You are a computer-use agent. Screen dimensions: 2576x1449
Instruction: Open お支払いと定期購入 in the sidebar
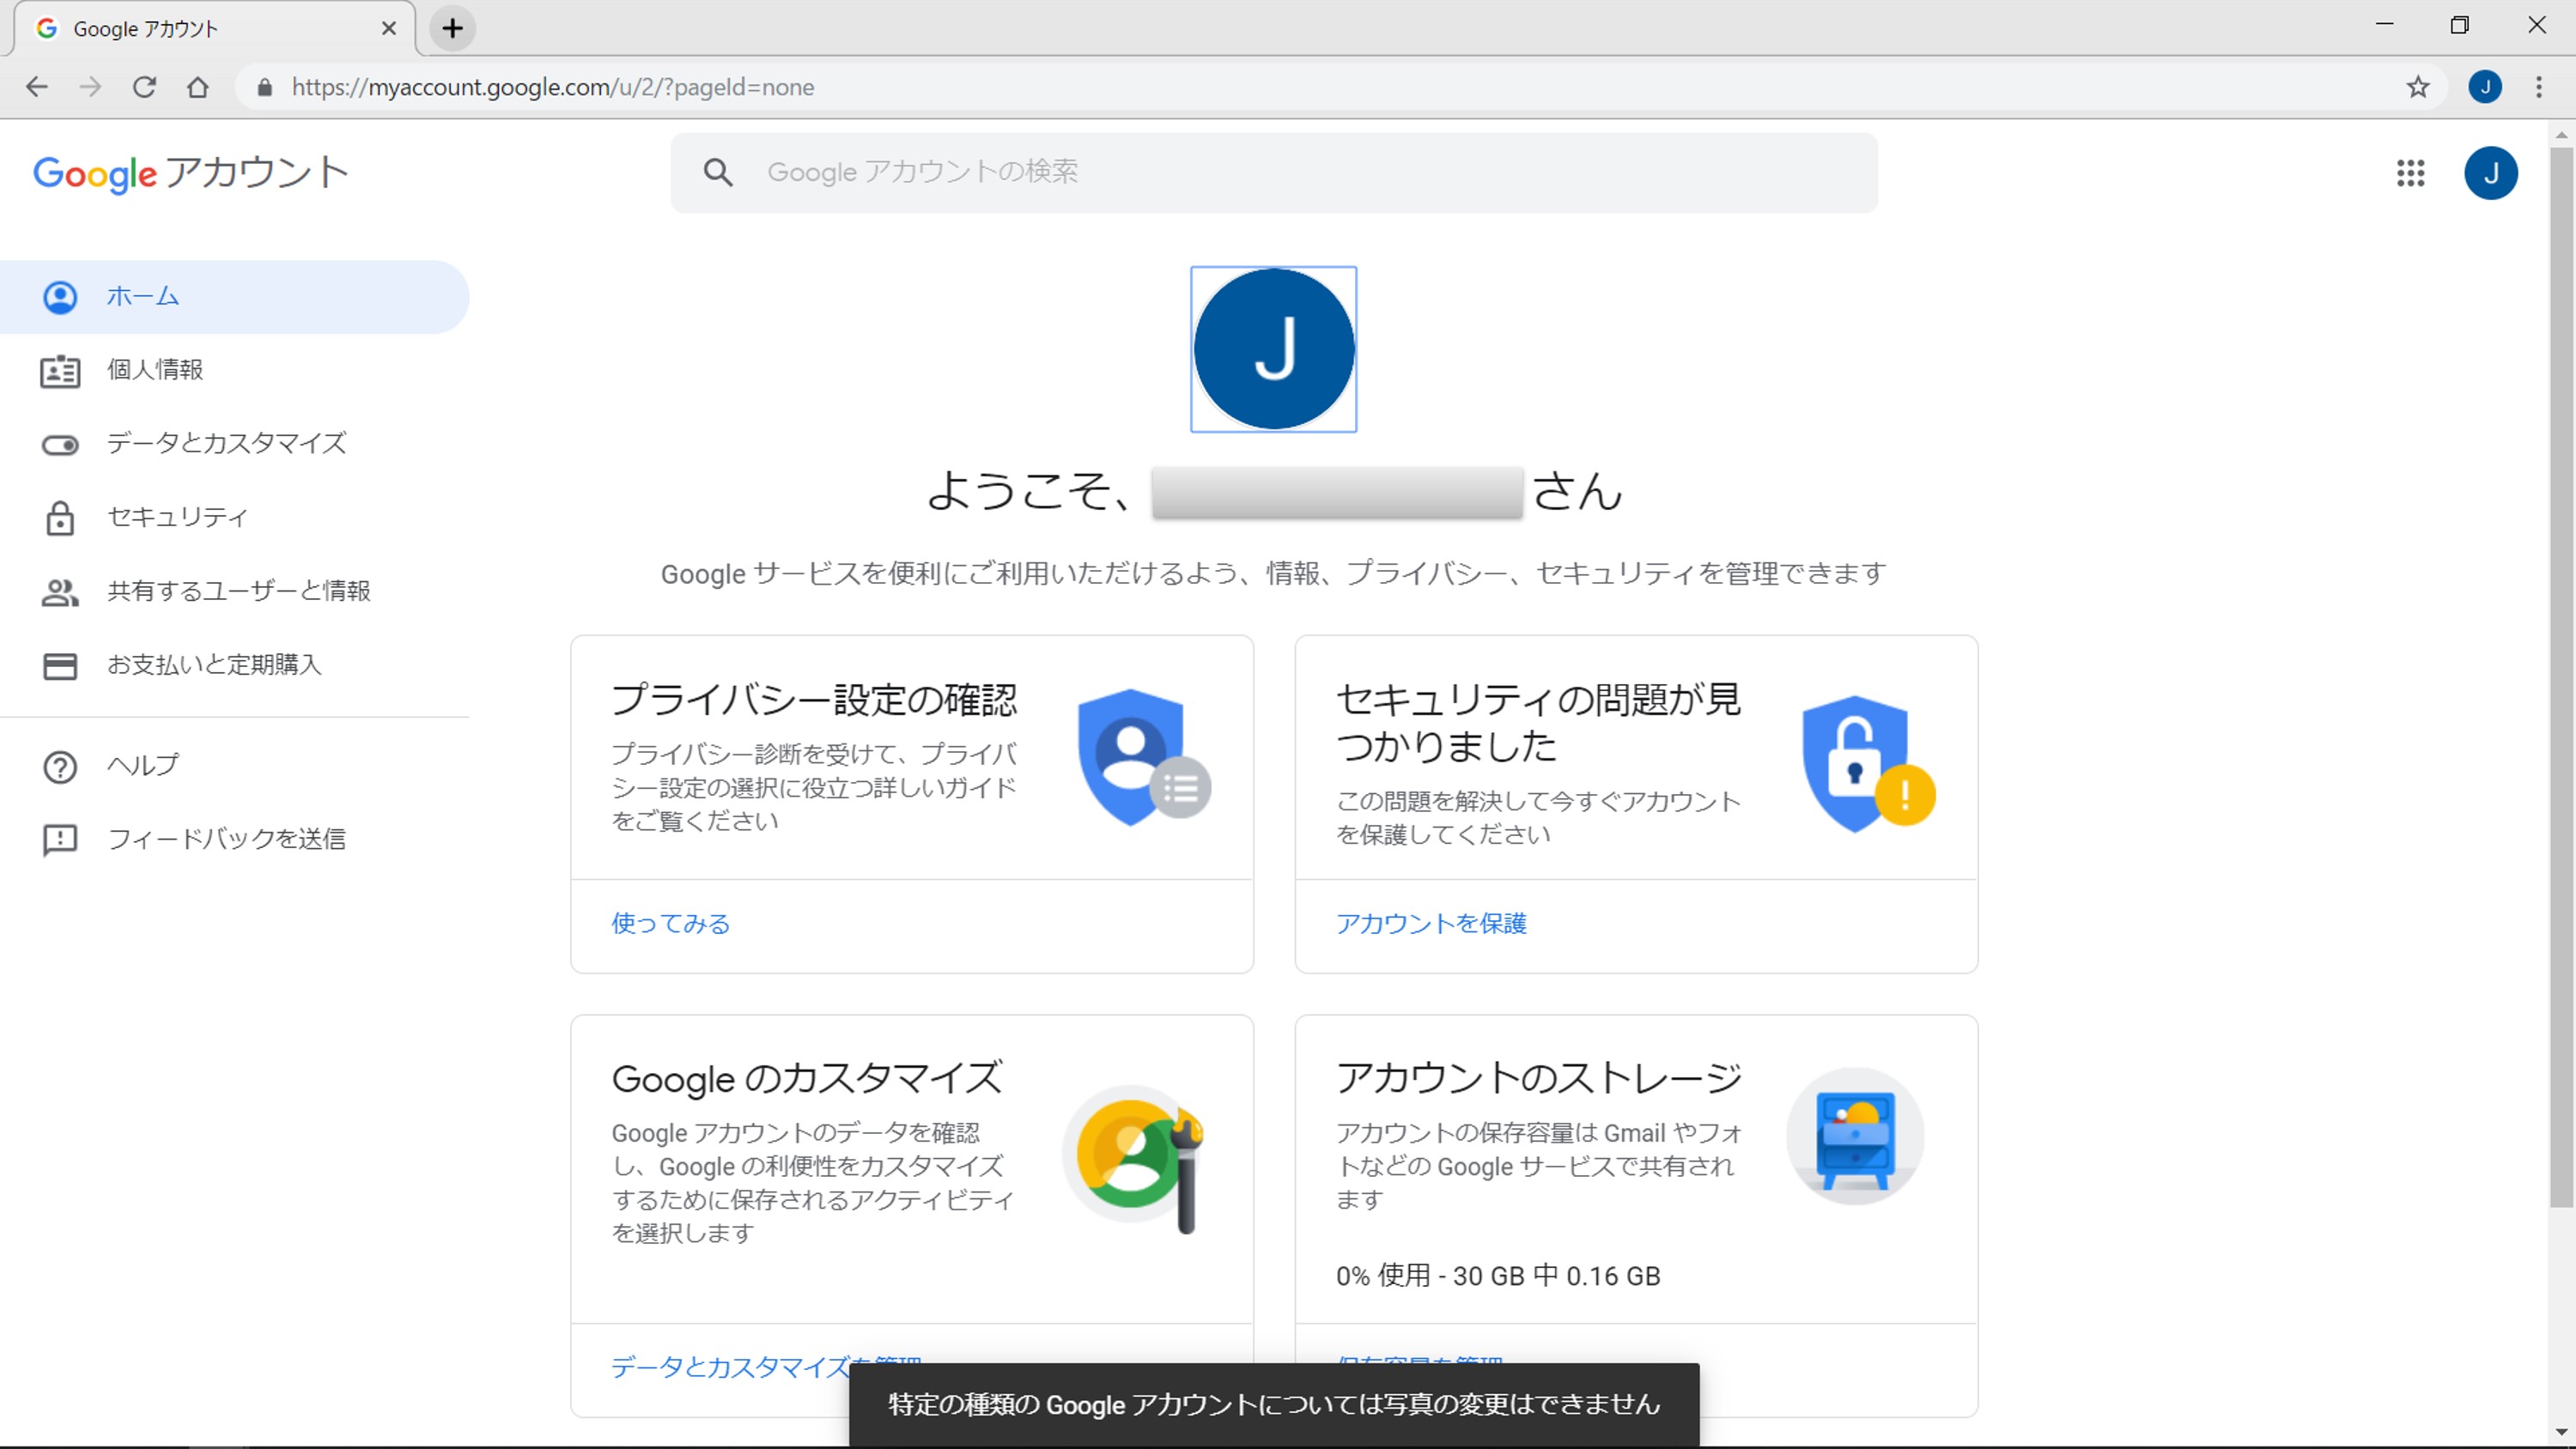[x=234, y=666]
